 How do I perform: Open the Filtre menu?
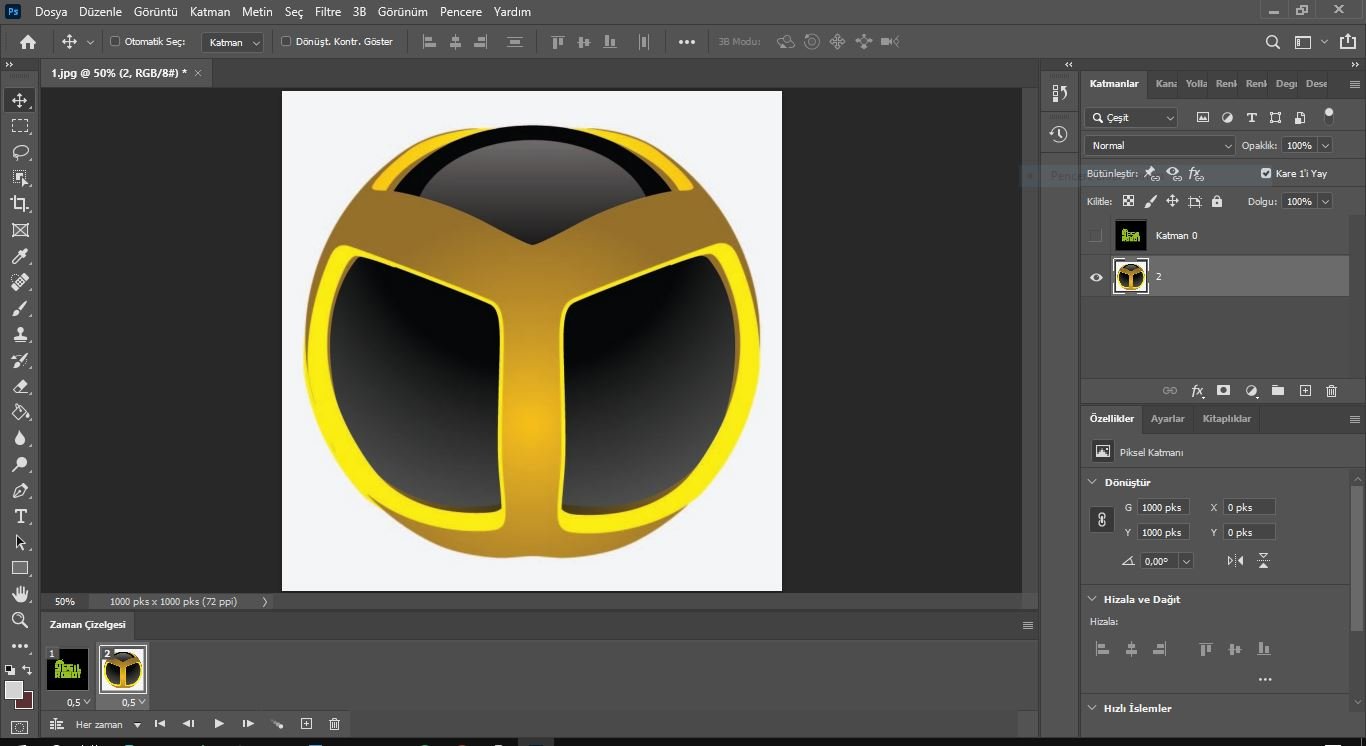coord(327,12)
